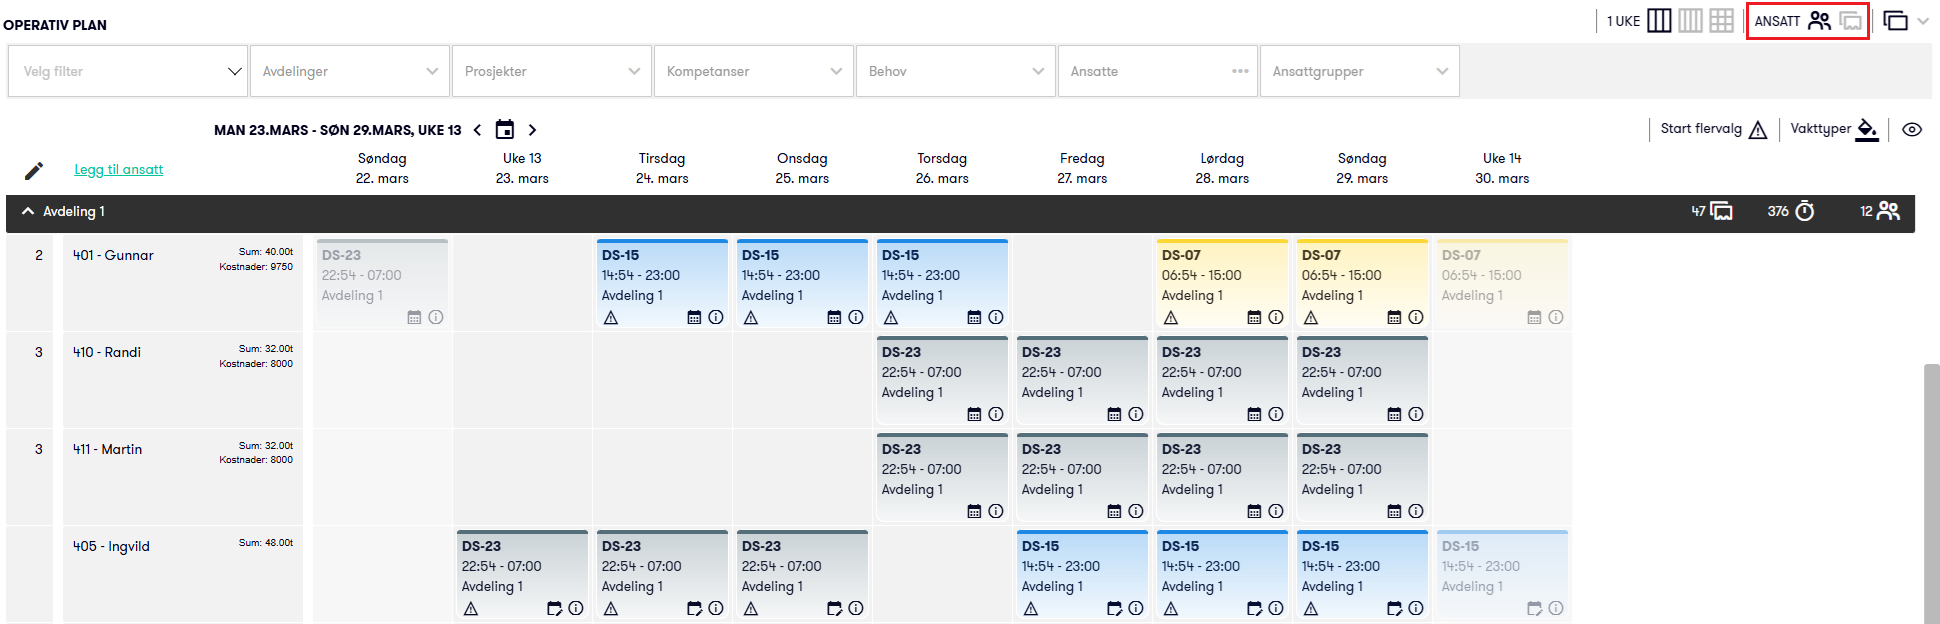
Task: Open the Ansatte selector with three dots
Action: tap(1157, 71)
